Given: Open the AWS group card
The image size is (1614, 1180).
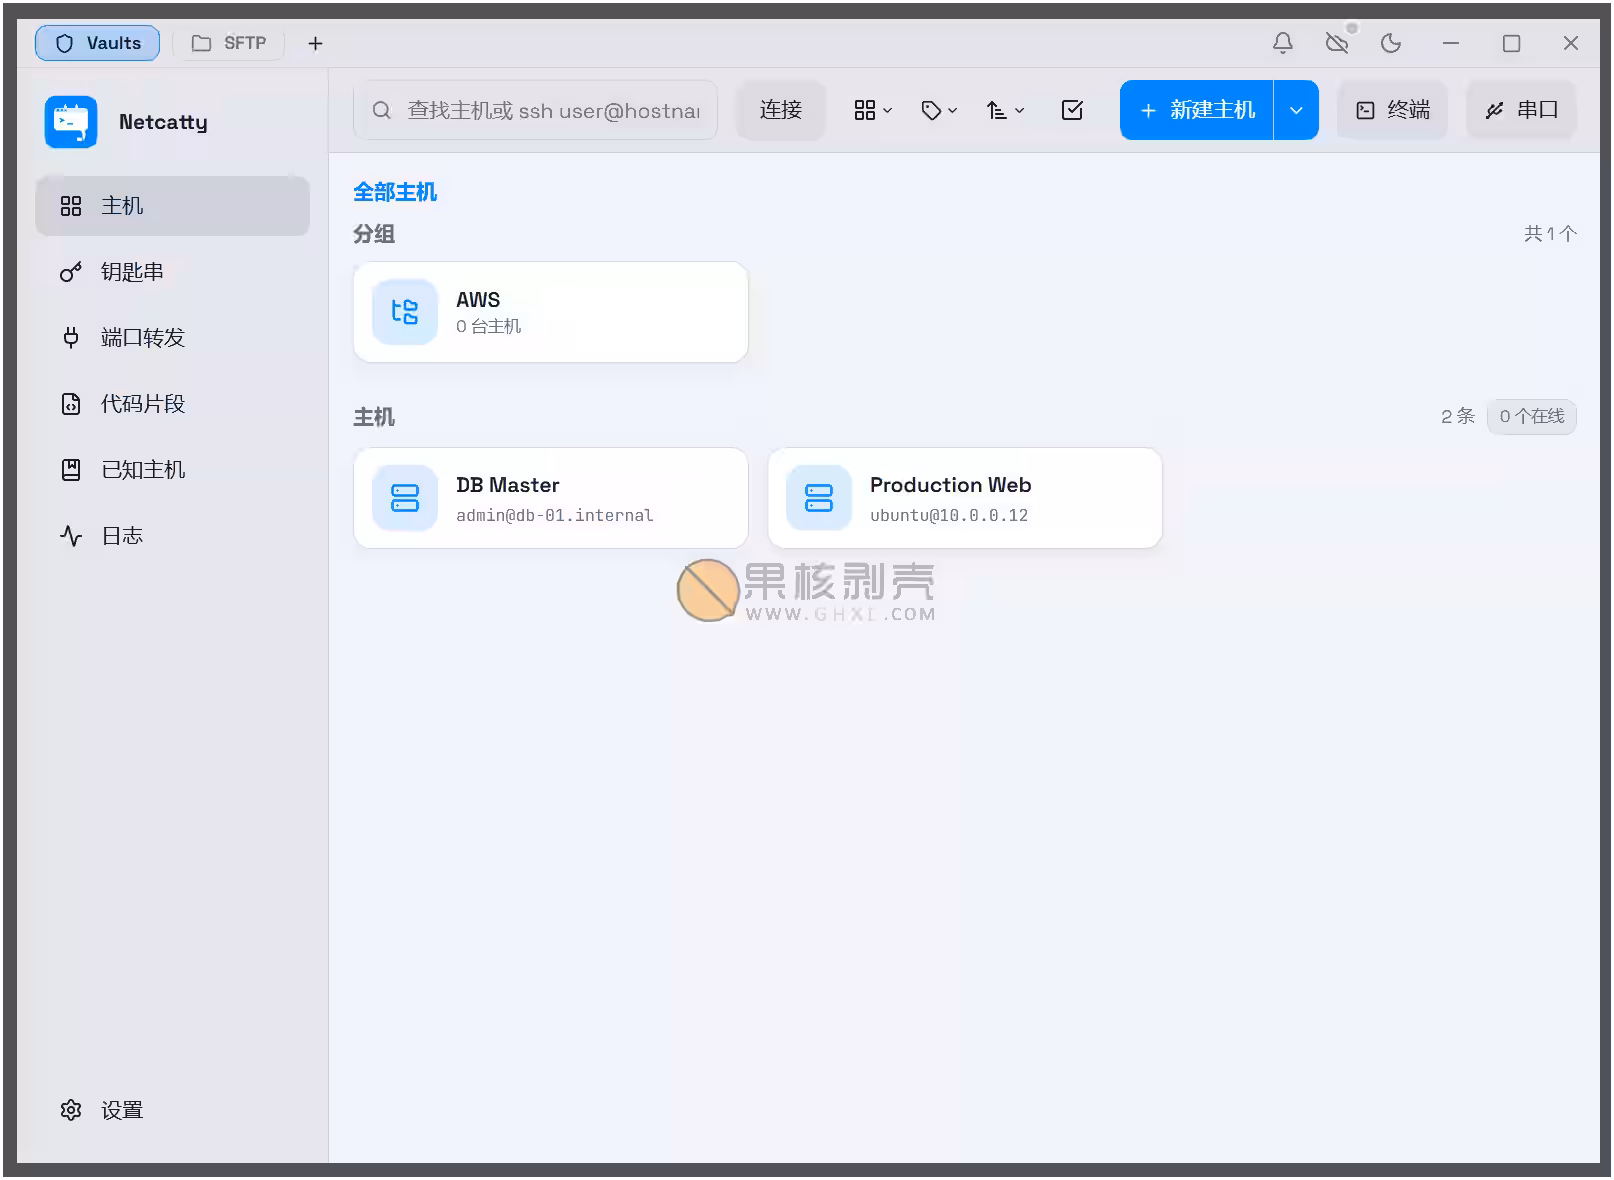Looking at the screenshot, I should coord(551,312).
